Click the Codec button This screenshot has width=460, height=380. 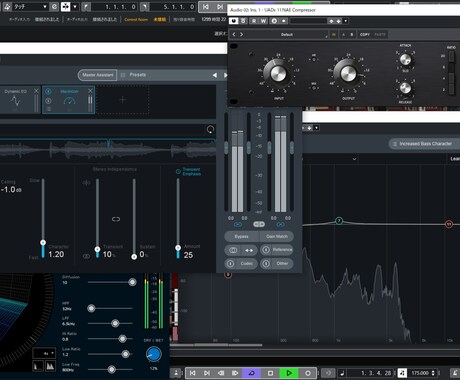click(x=246, y=263)
